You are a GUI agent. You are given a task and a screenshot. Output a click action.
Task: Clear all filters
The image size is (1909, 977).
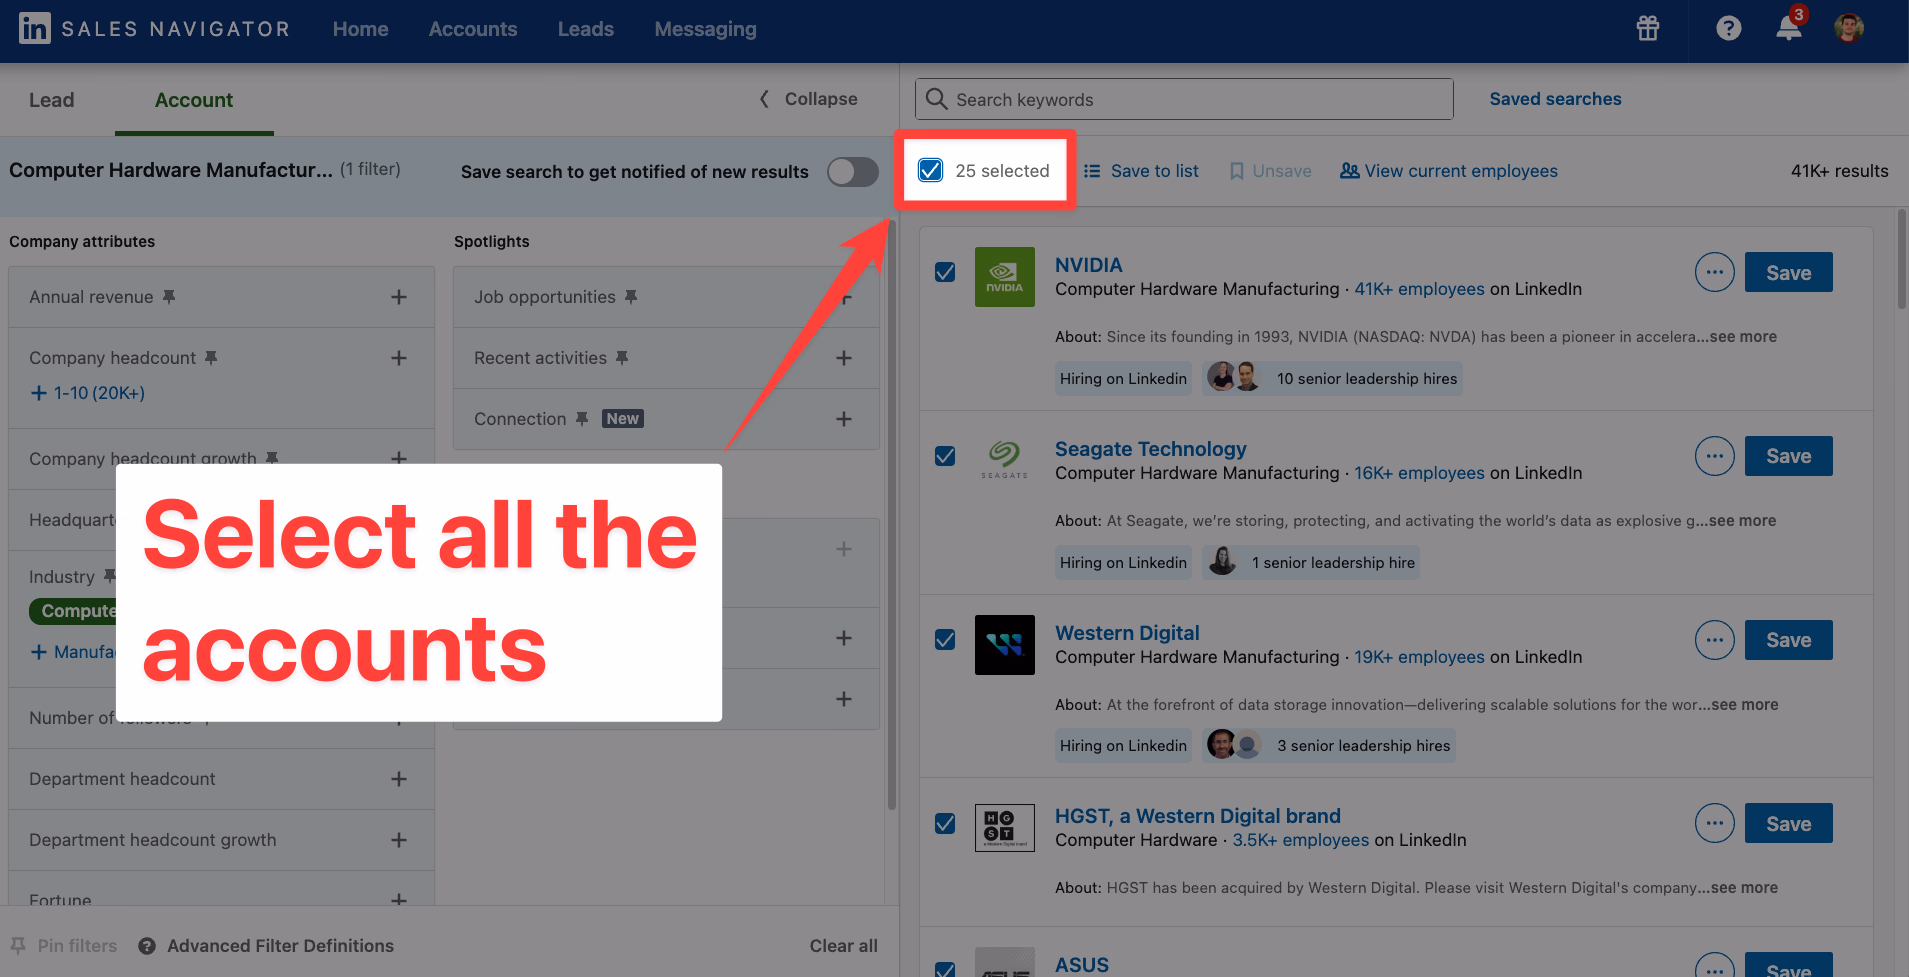[844, 946]
